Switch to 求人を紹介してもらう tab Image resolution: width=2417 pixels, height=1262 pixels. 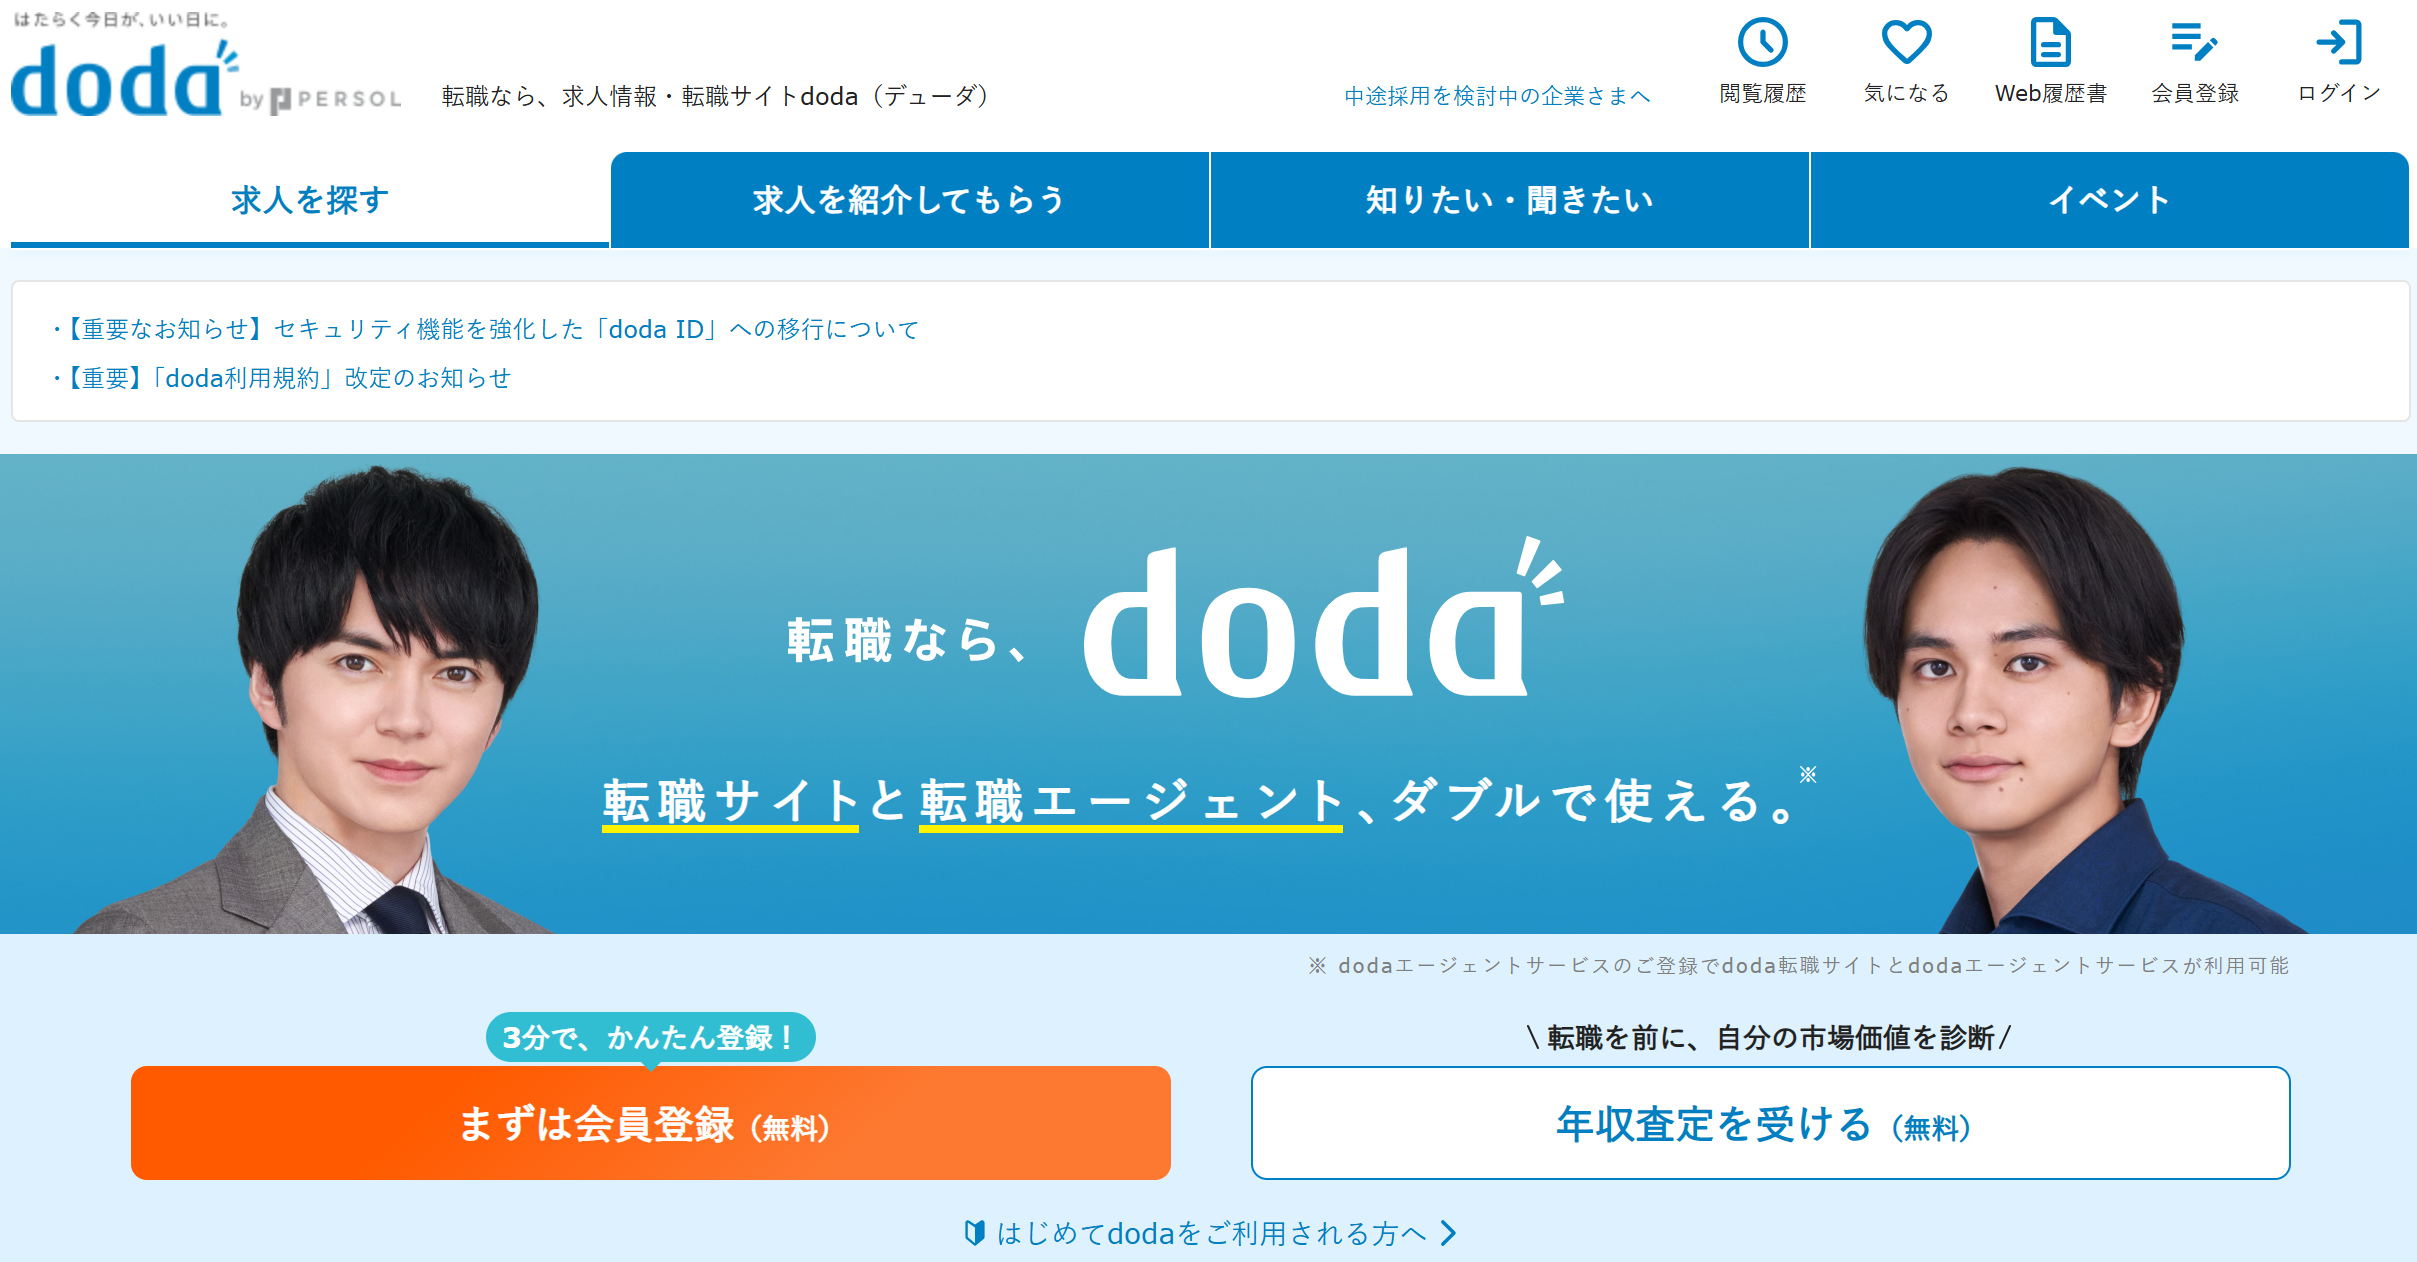point(909,200)
